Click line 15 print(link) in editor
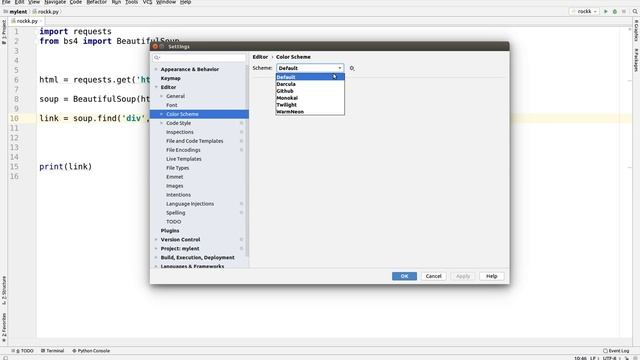The height and width of the screenshot is (360, 640). pos(66,167)
